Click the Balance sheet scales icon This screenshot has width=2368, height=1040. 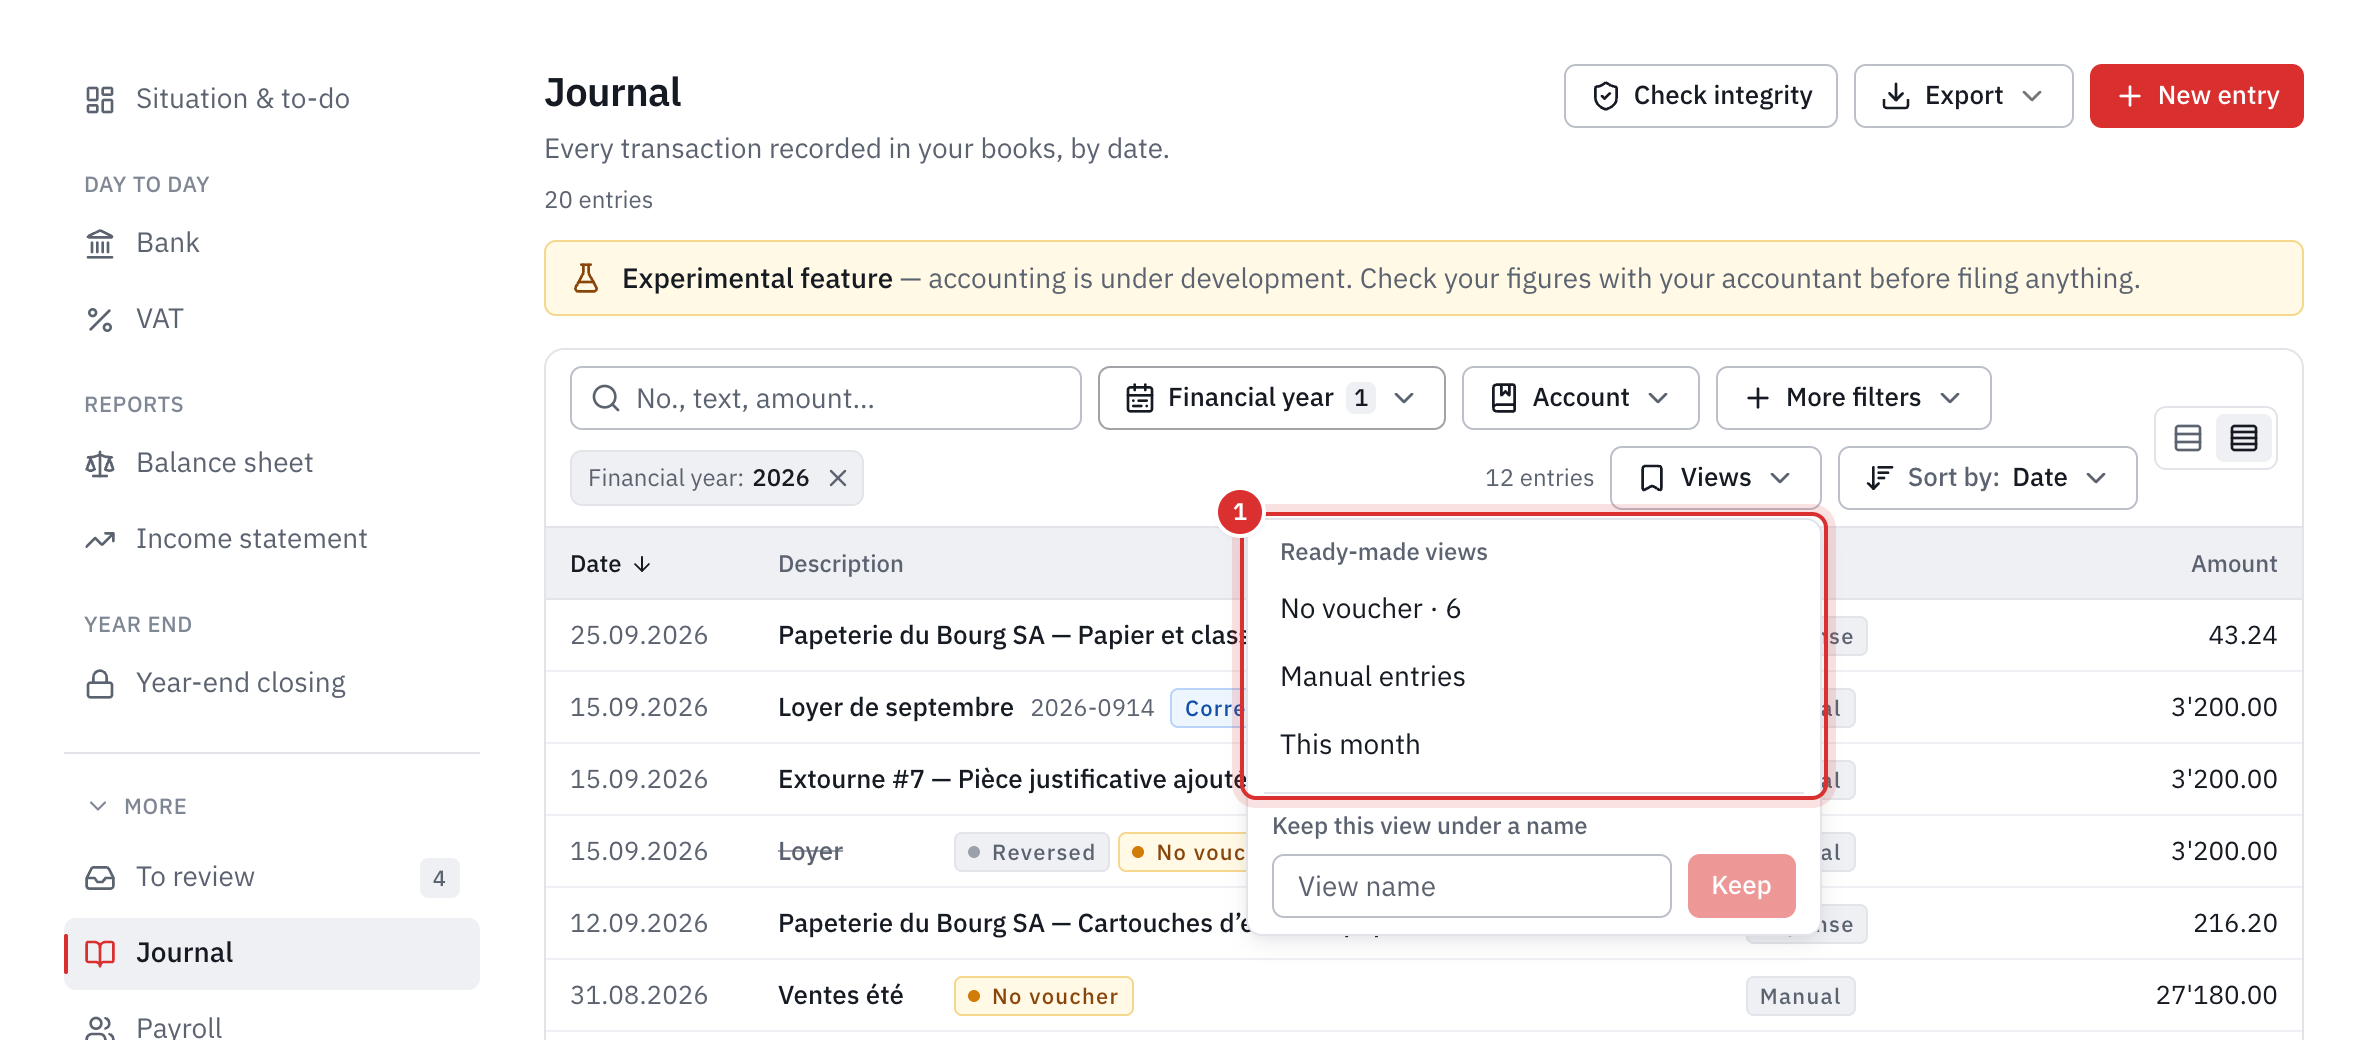[100, 463]
